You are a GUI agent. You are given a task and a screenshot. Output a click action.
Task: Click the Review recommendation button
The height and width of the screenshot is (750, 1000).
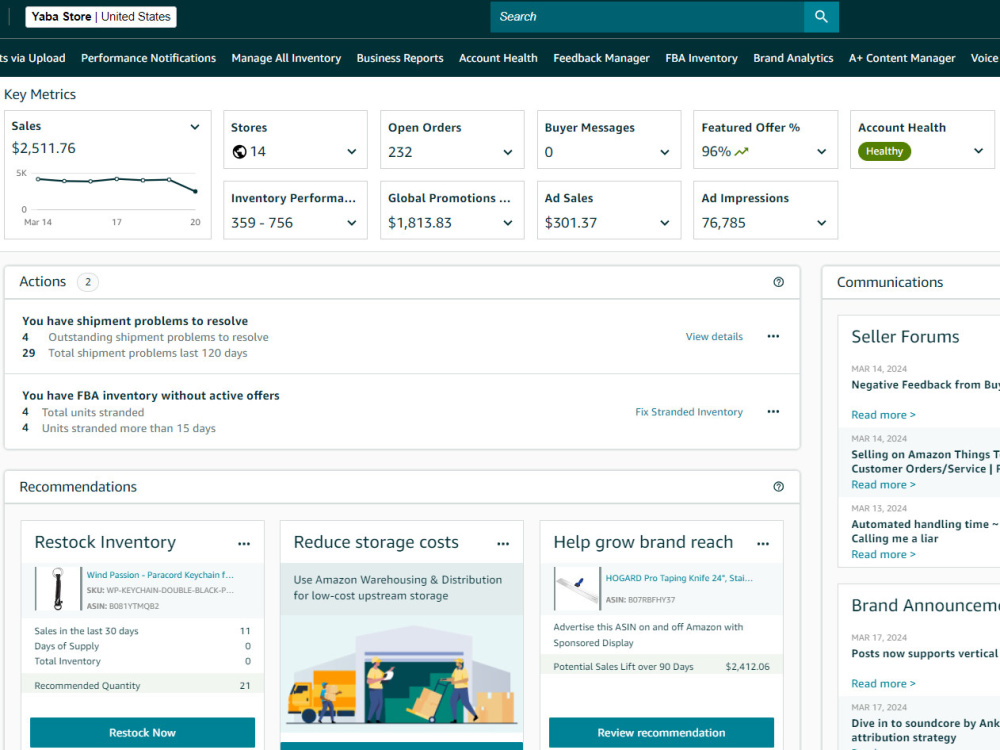pos(661,733)
